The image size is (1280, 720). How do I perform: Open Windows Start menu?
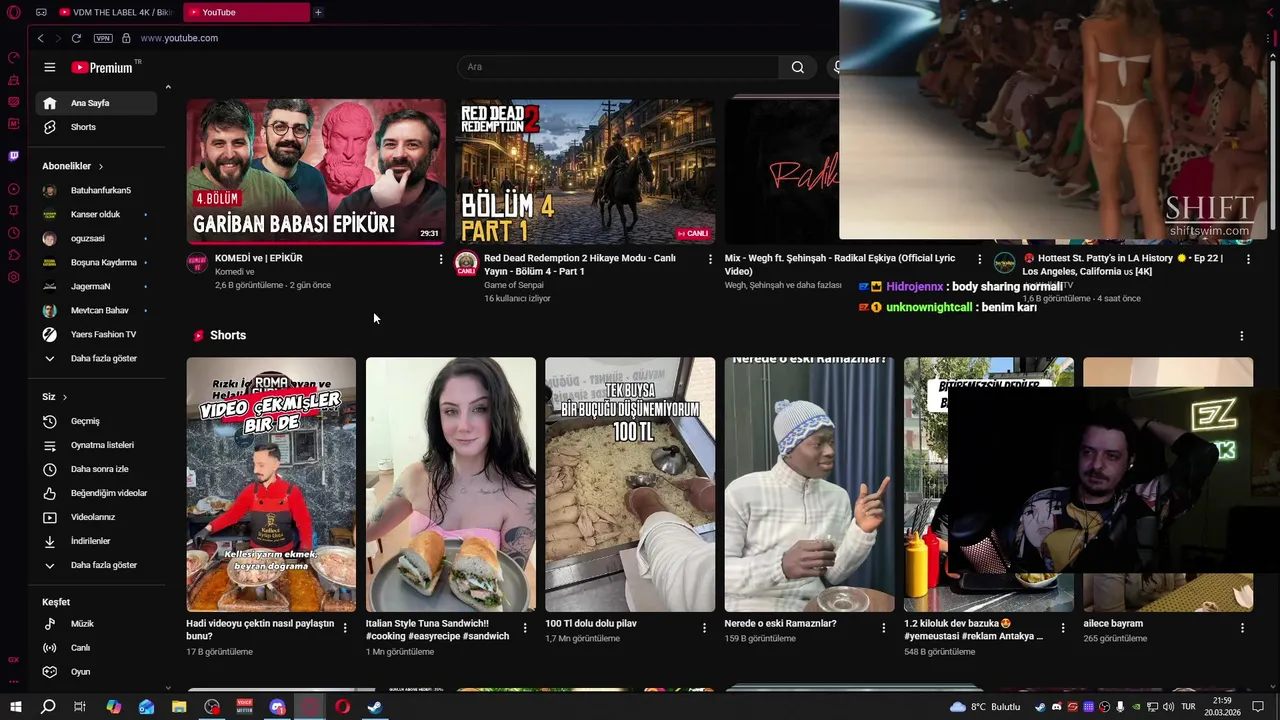tap(15, 707)
